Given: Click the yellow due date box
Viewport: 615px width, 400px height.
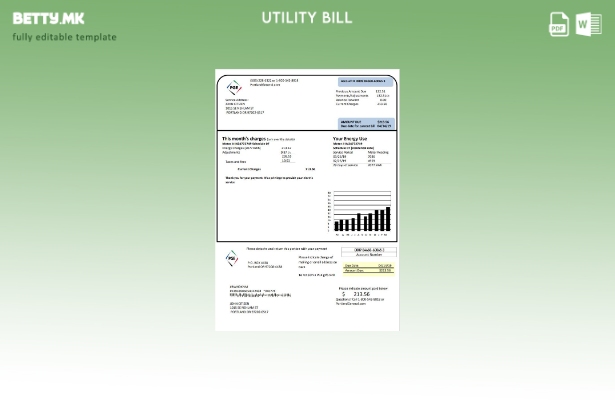Looking at the screenshot, I should tap(368, 267).
